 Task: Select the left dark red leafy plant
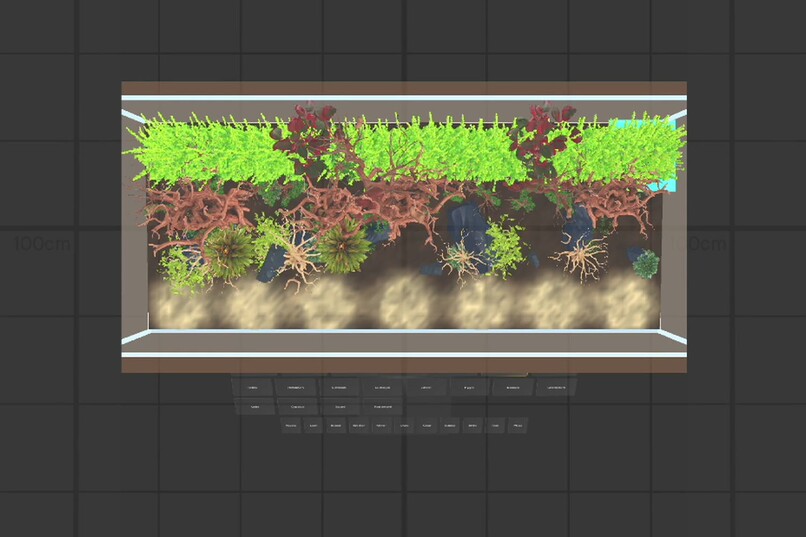click(303, 134)
